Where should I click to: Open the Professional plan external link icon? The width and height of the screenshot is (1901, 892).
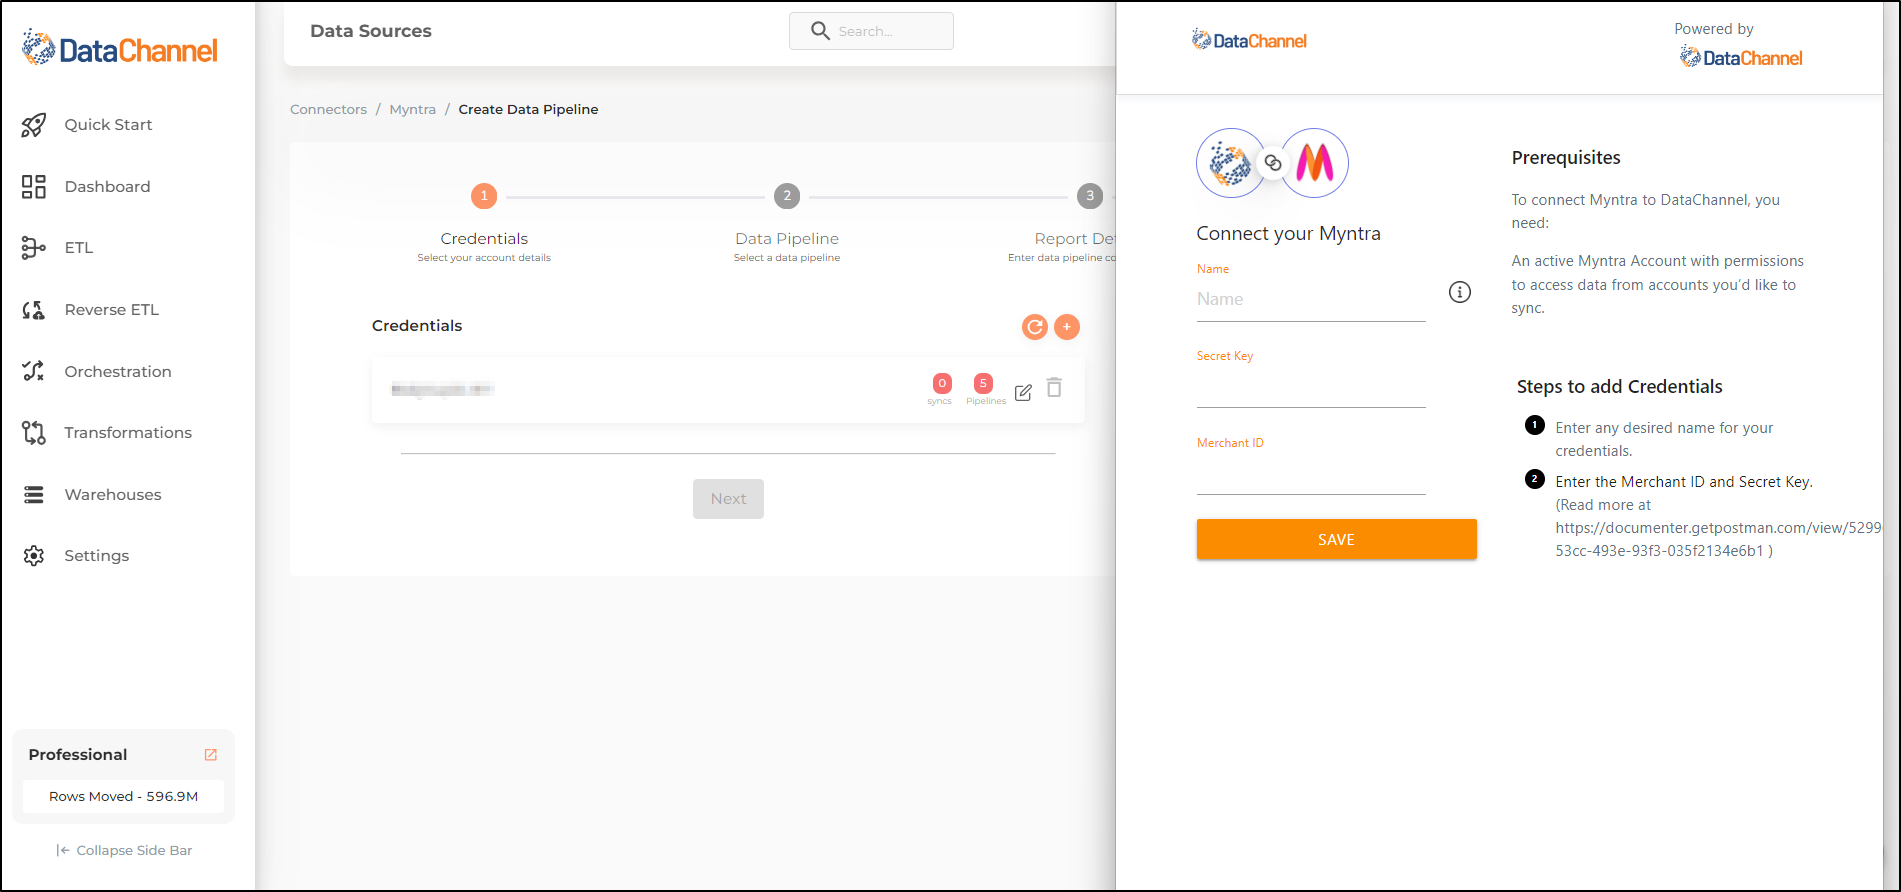pos(211,755)
